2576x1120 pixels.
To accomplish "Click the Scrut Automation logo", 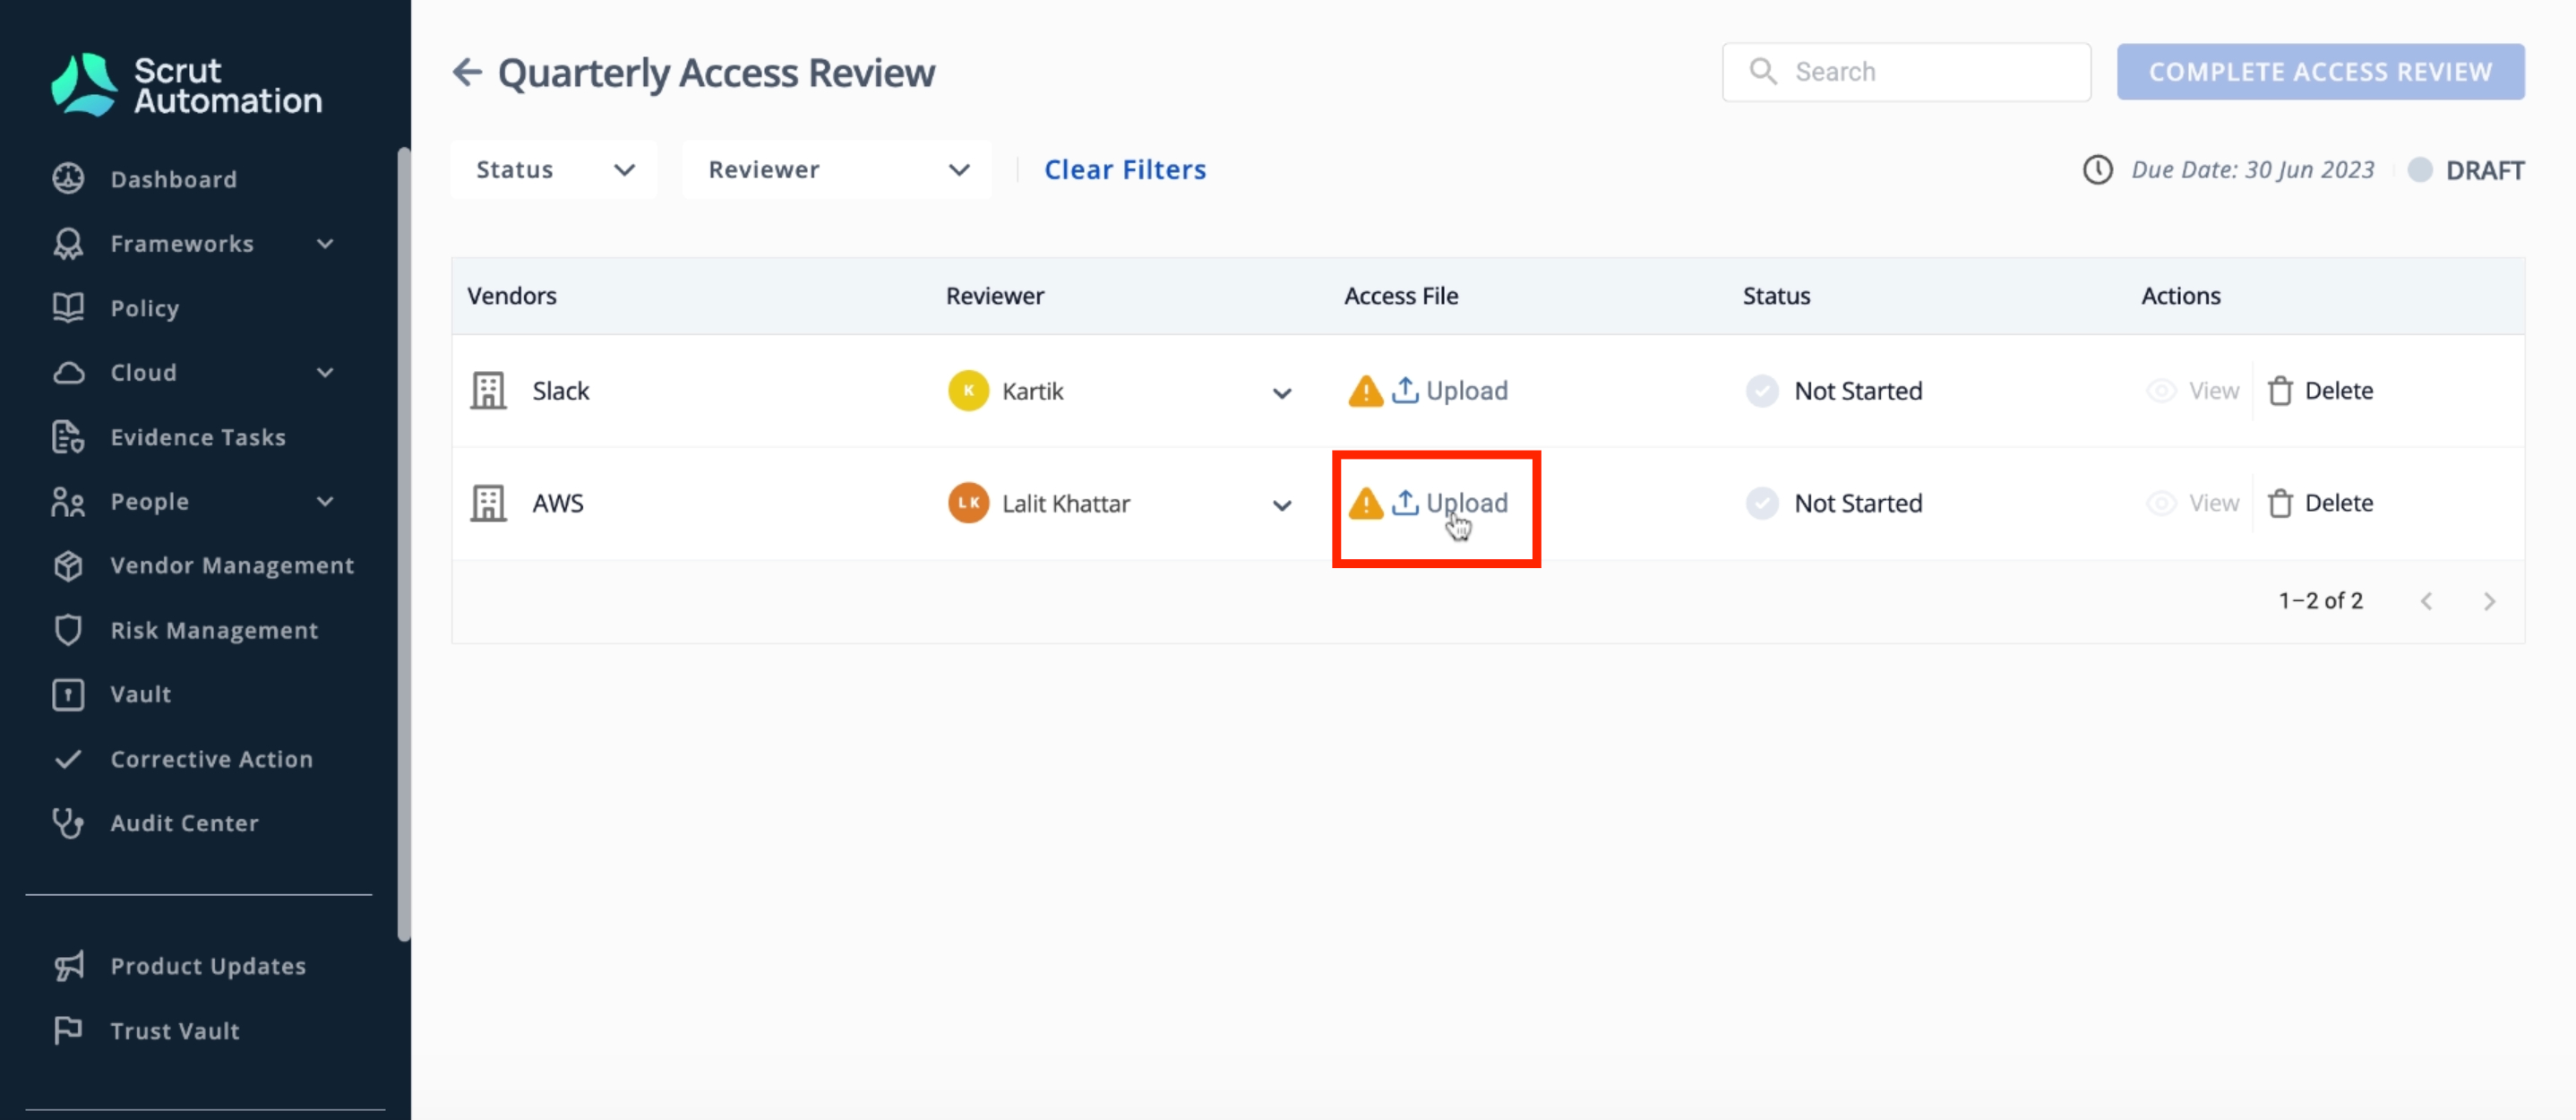I will coord(187,85).
